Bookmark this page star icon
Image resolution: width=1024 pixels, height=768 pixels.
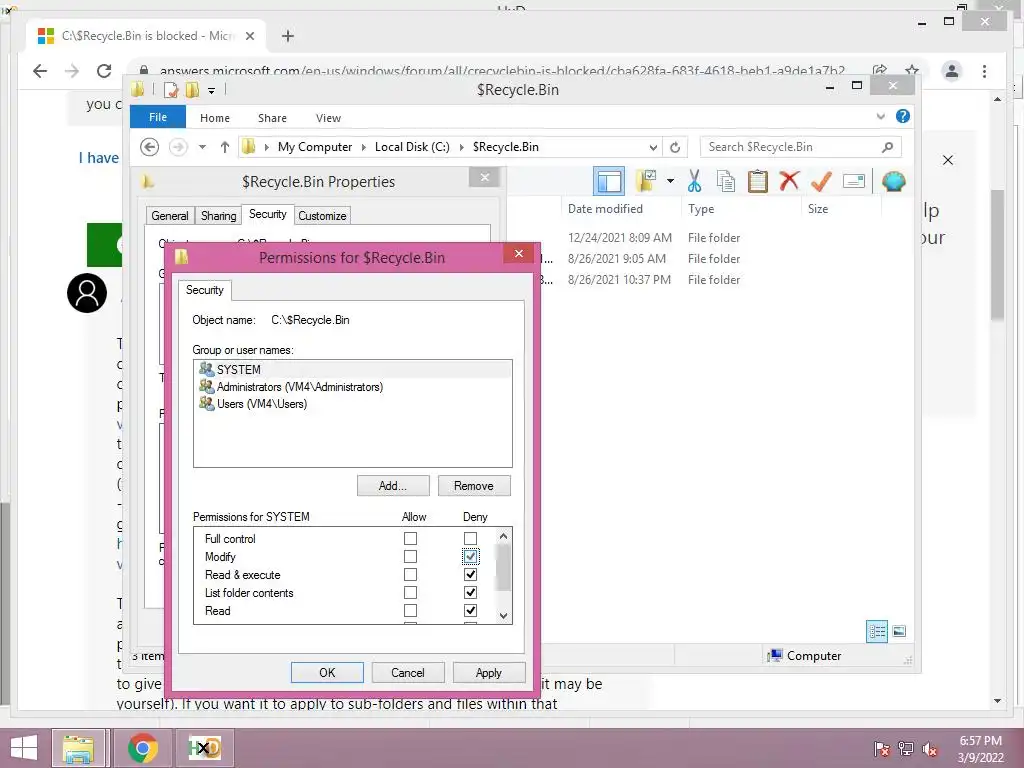coord(912,71)
